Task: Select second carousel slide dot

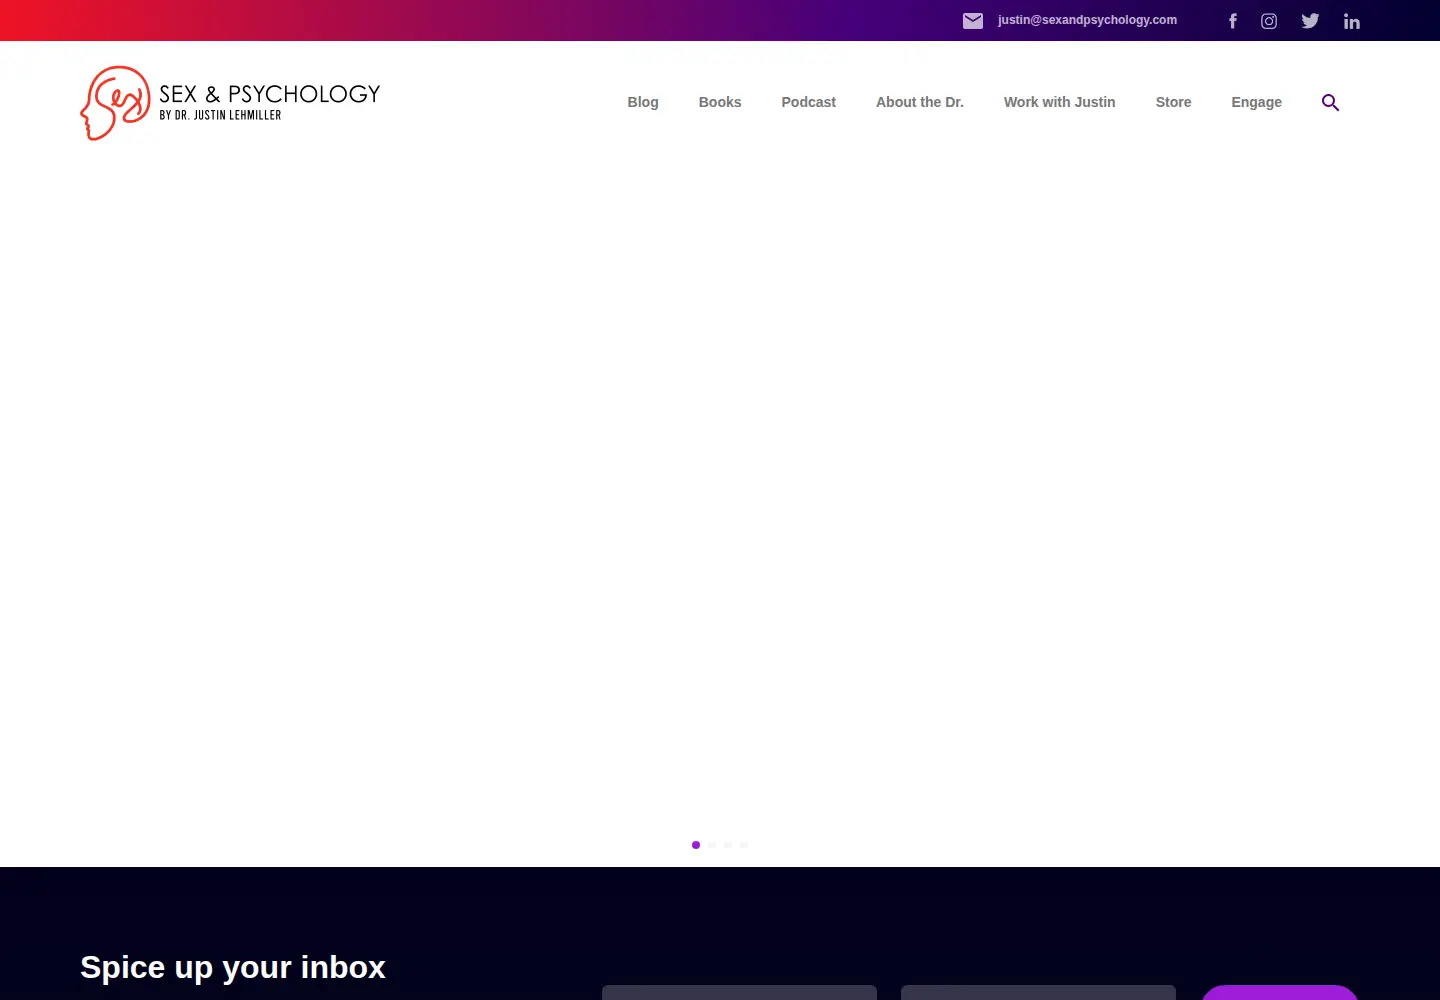Action: point(712,845)
